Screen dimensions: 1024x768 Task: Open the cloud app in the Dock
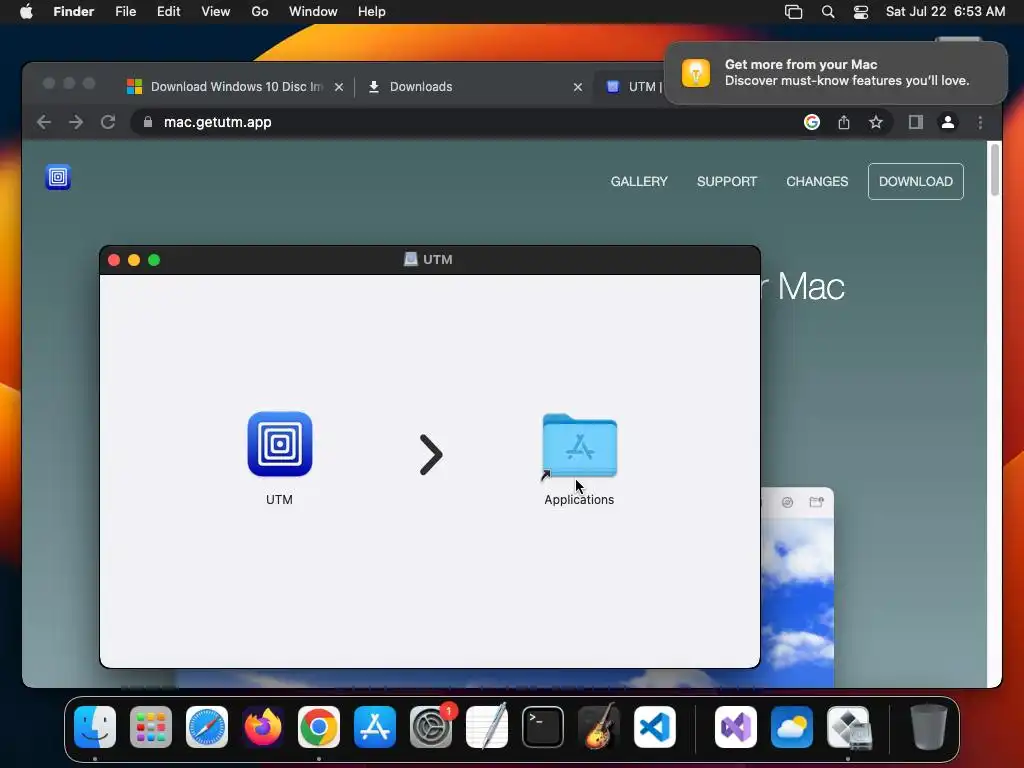pyautogui.click(x=792, y=727)
